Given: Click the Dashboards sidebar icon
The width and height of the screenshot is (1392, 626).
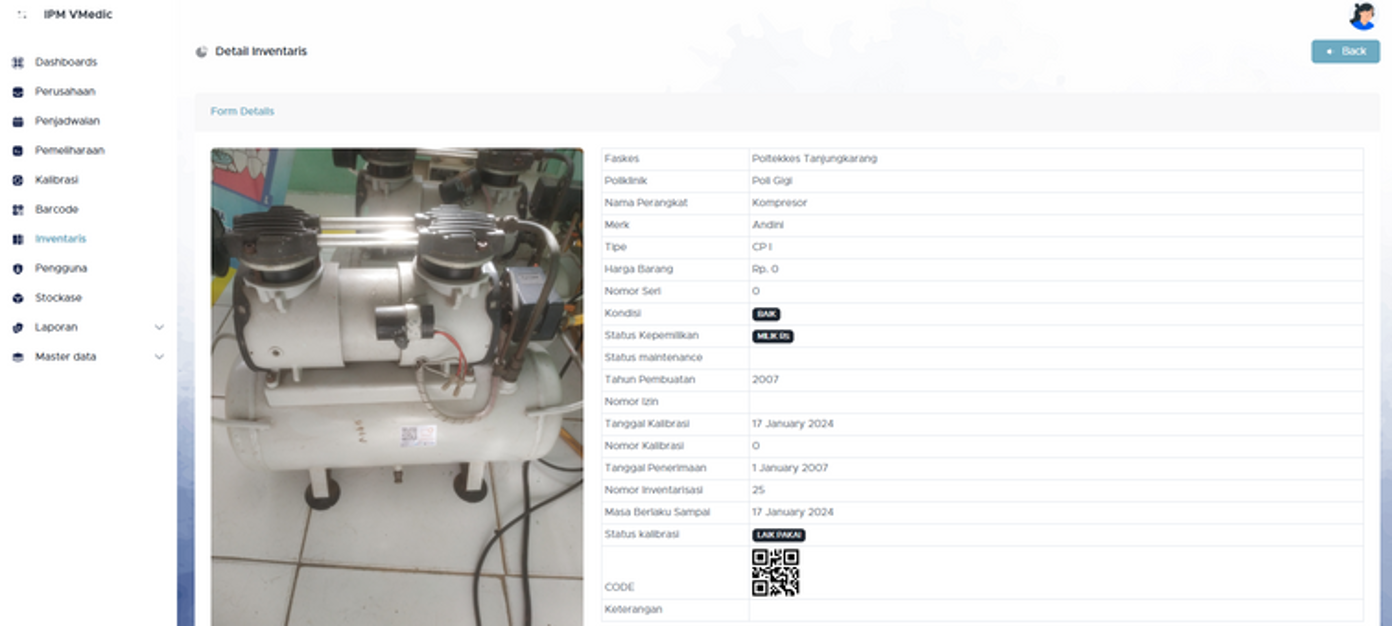Looking at the screenshot, I should (17, 62).
